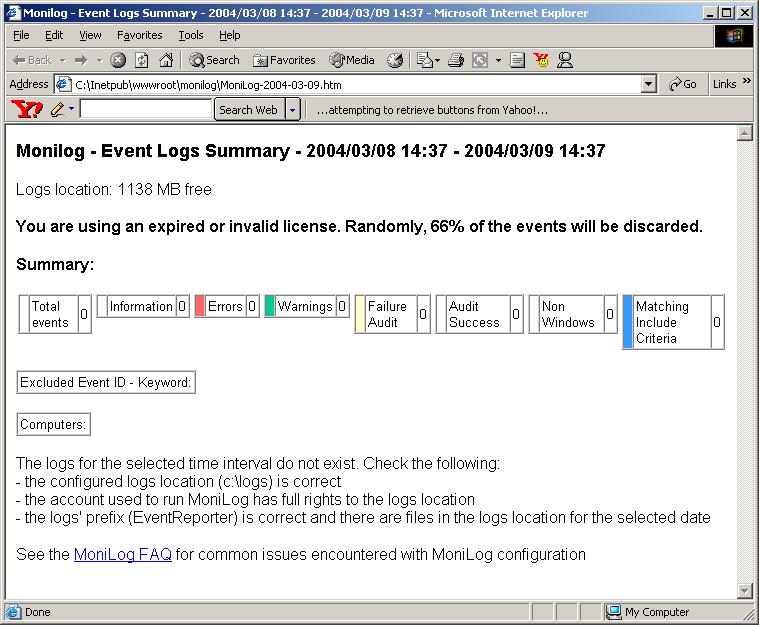Image resolution: width=759 pixels, height=625 pixels.
Task: Click in the Yahoo search text field
Action: tap(146, 110)
